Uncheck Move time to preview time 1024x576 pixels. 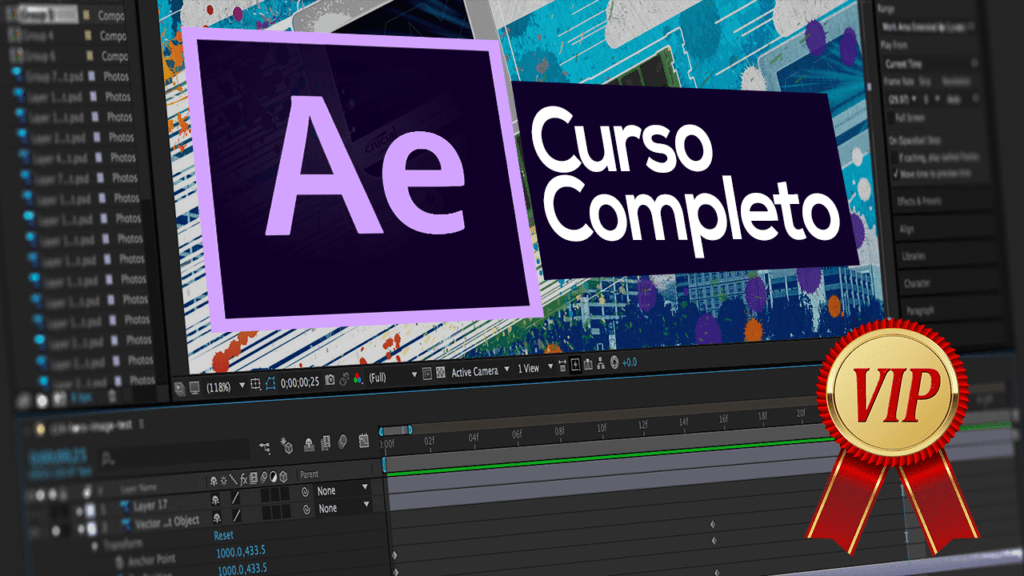point(896,174)
